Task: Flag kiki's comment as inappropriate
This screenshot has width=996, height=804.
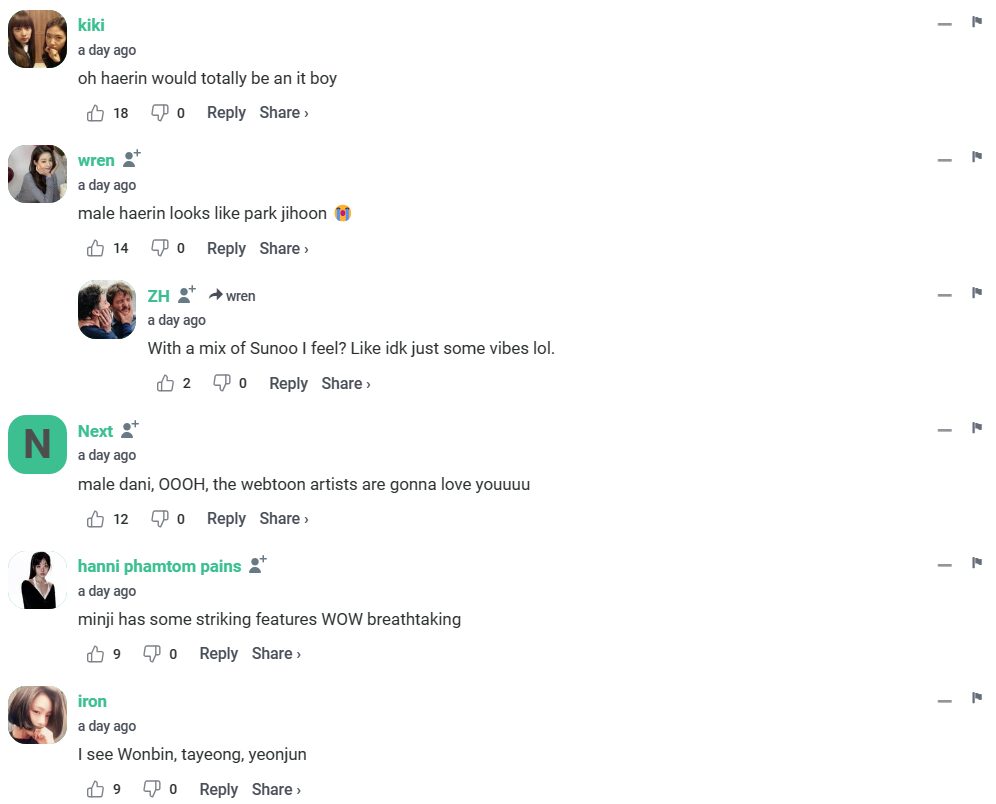Action: click(977, 22)
